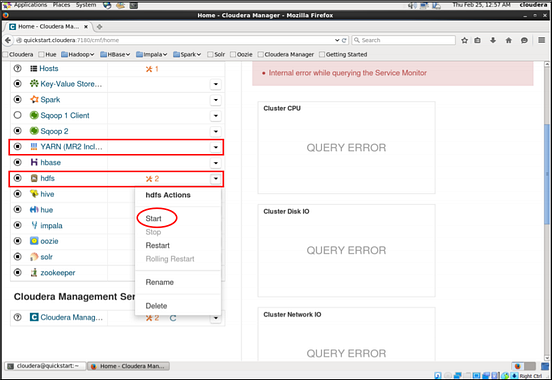Image resolution: width=552 pixels, height=380 pixels.
Task: Click the Sqoop 1 Client icon
Action: coord(34,115)
